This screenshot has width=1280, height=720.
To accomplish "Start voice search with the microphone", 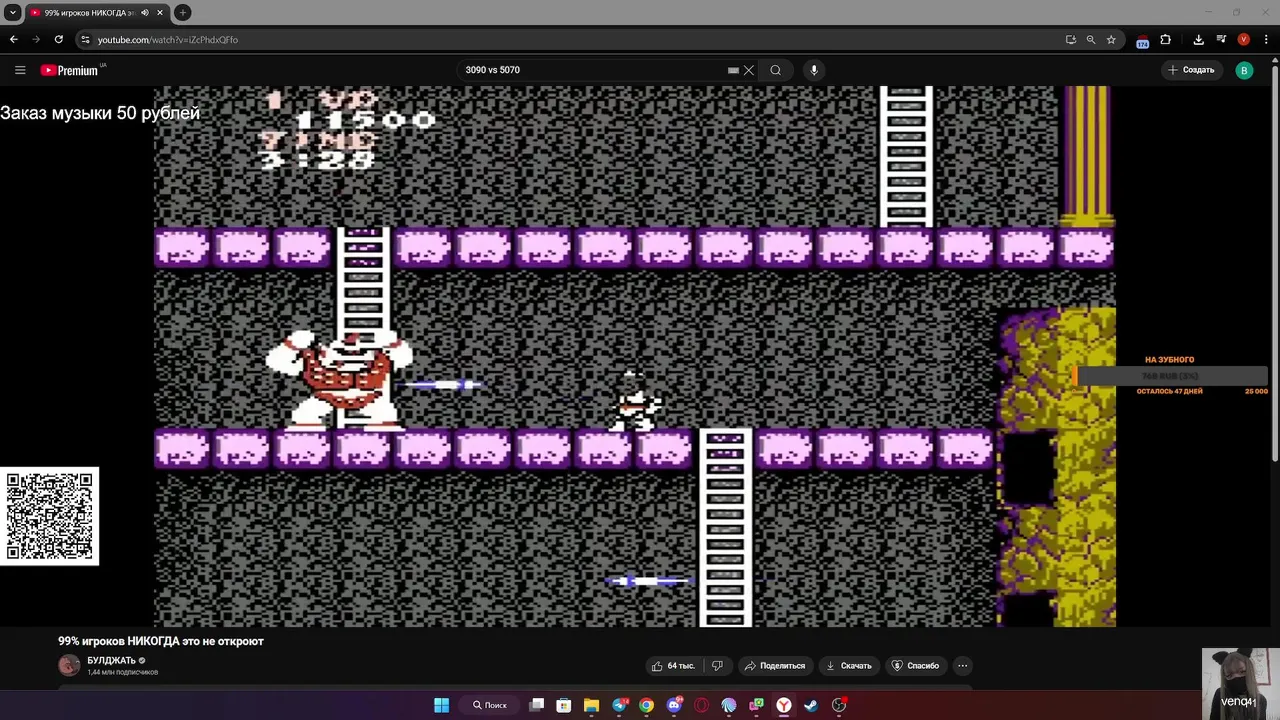I will [814, 70].
